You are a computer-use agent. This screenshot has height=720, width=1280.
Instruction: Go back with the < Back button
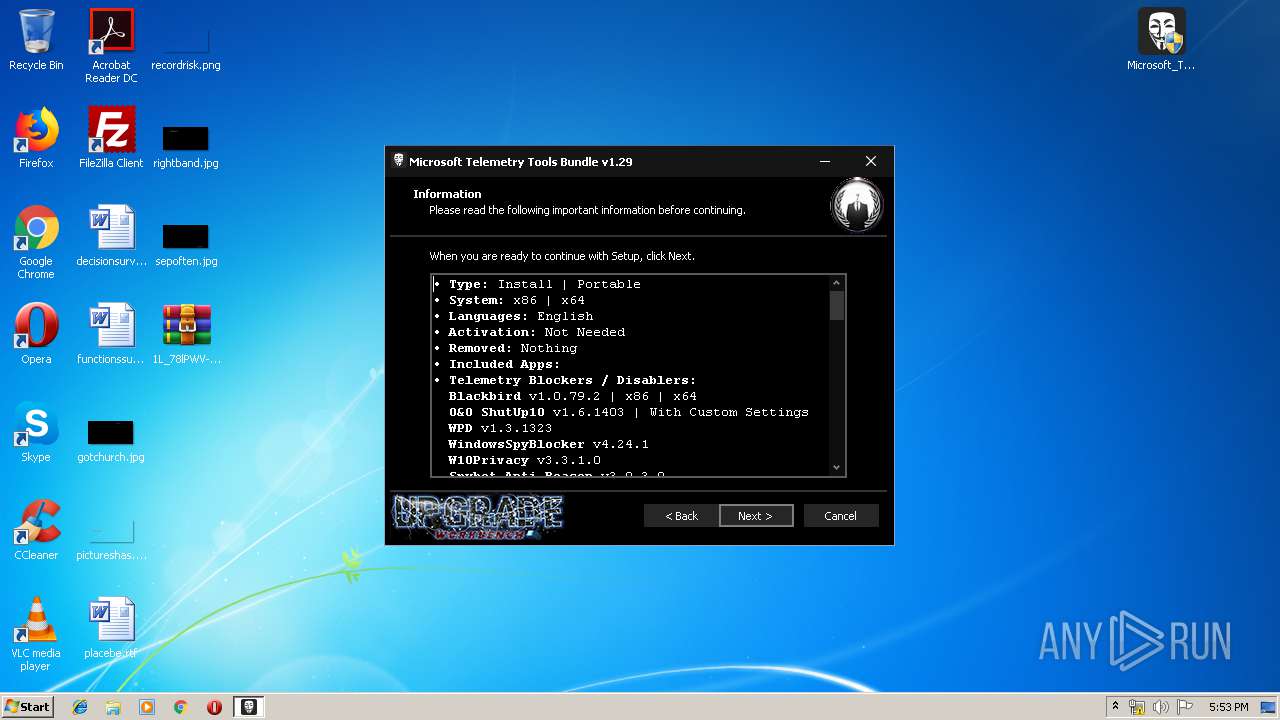(681, 516)
